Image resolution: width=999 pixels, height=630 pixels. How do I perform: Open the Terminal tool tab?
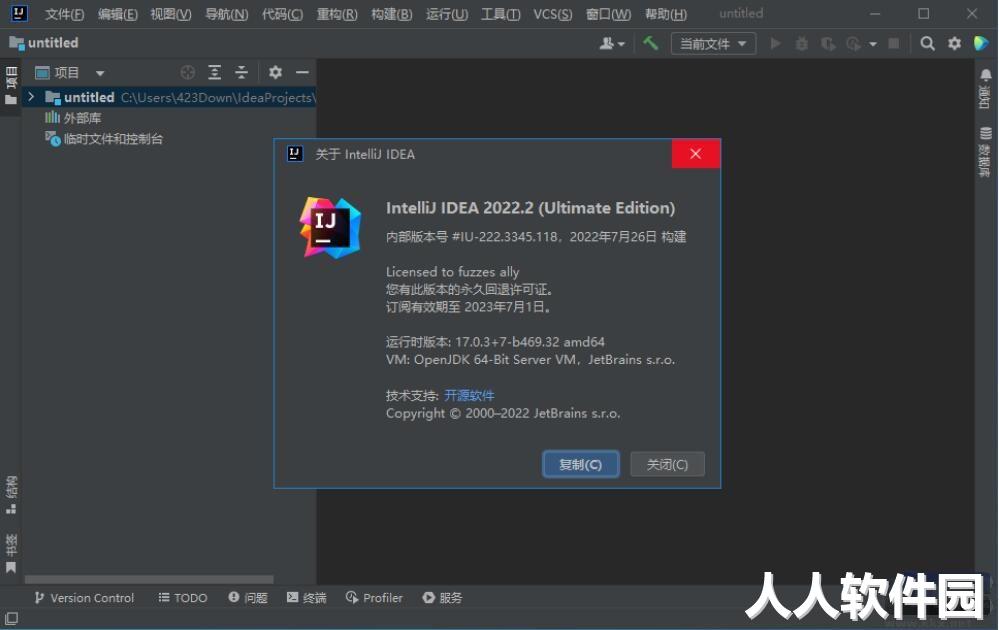[x=306, y=598]
